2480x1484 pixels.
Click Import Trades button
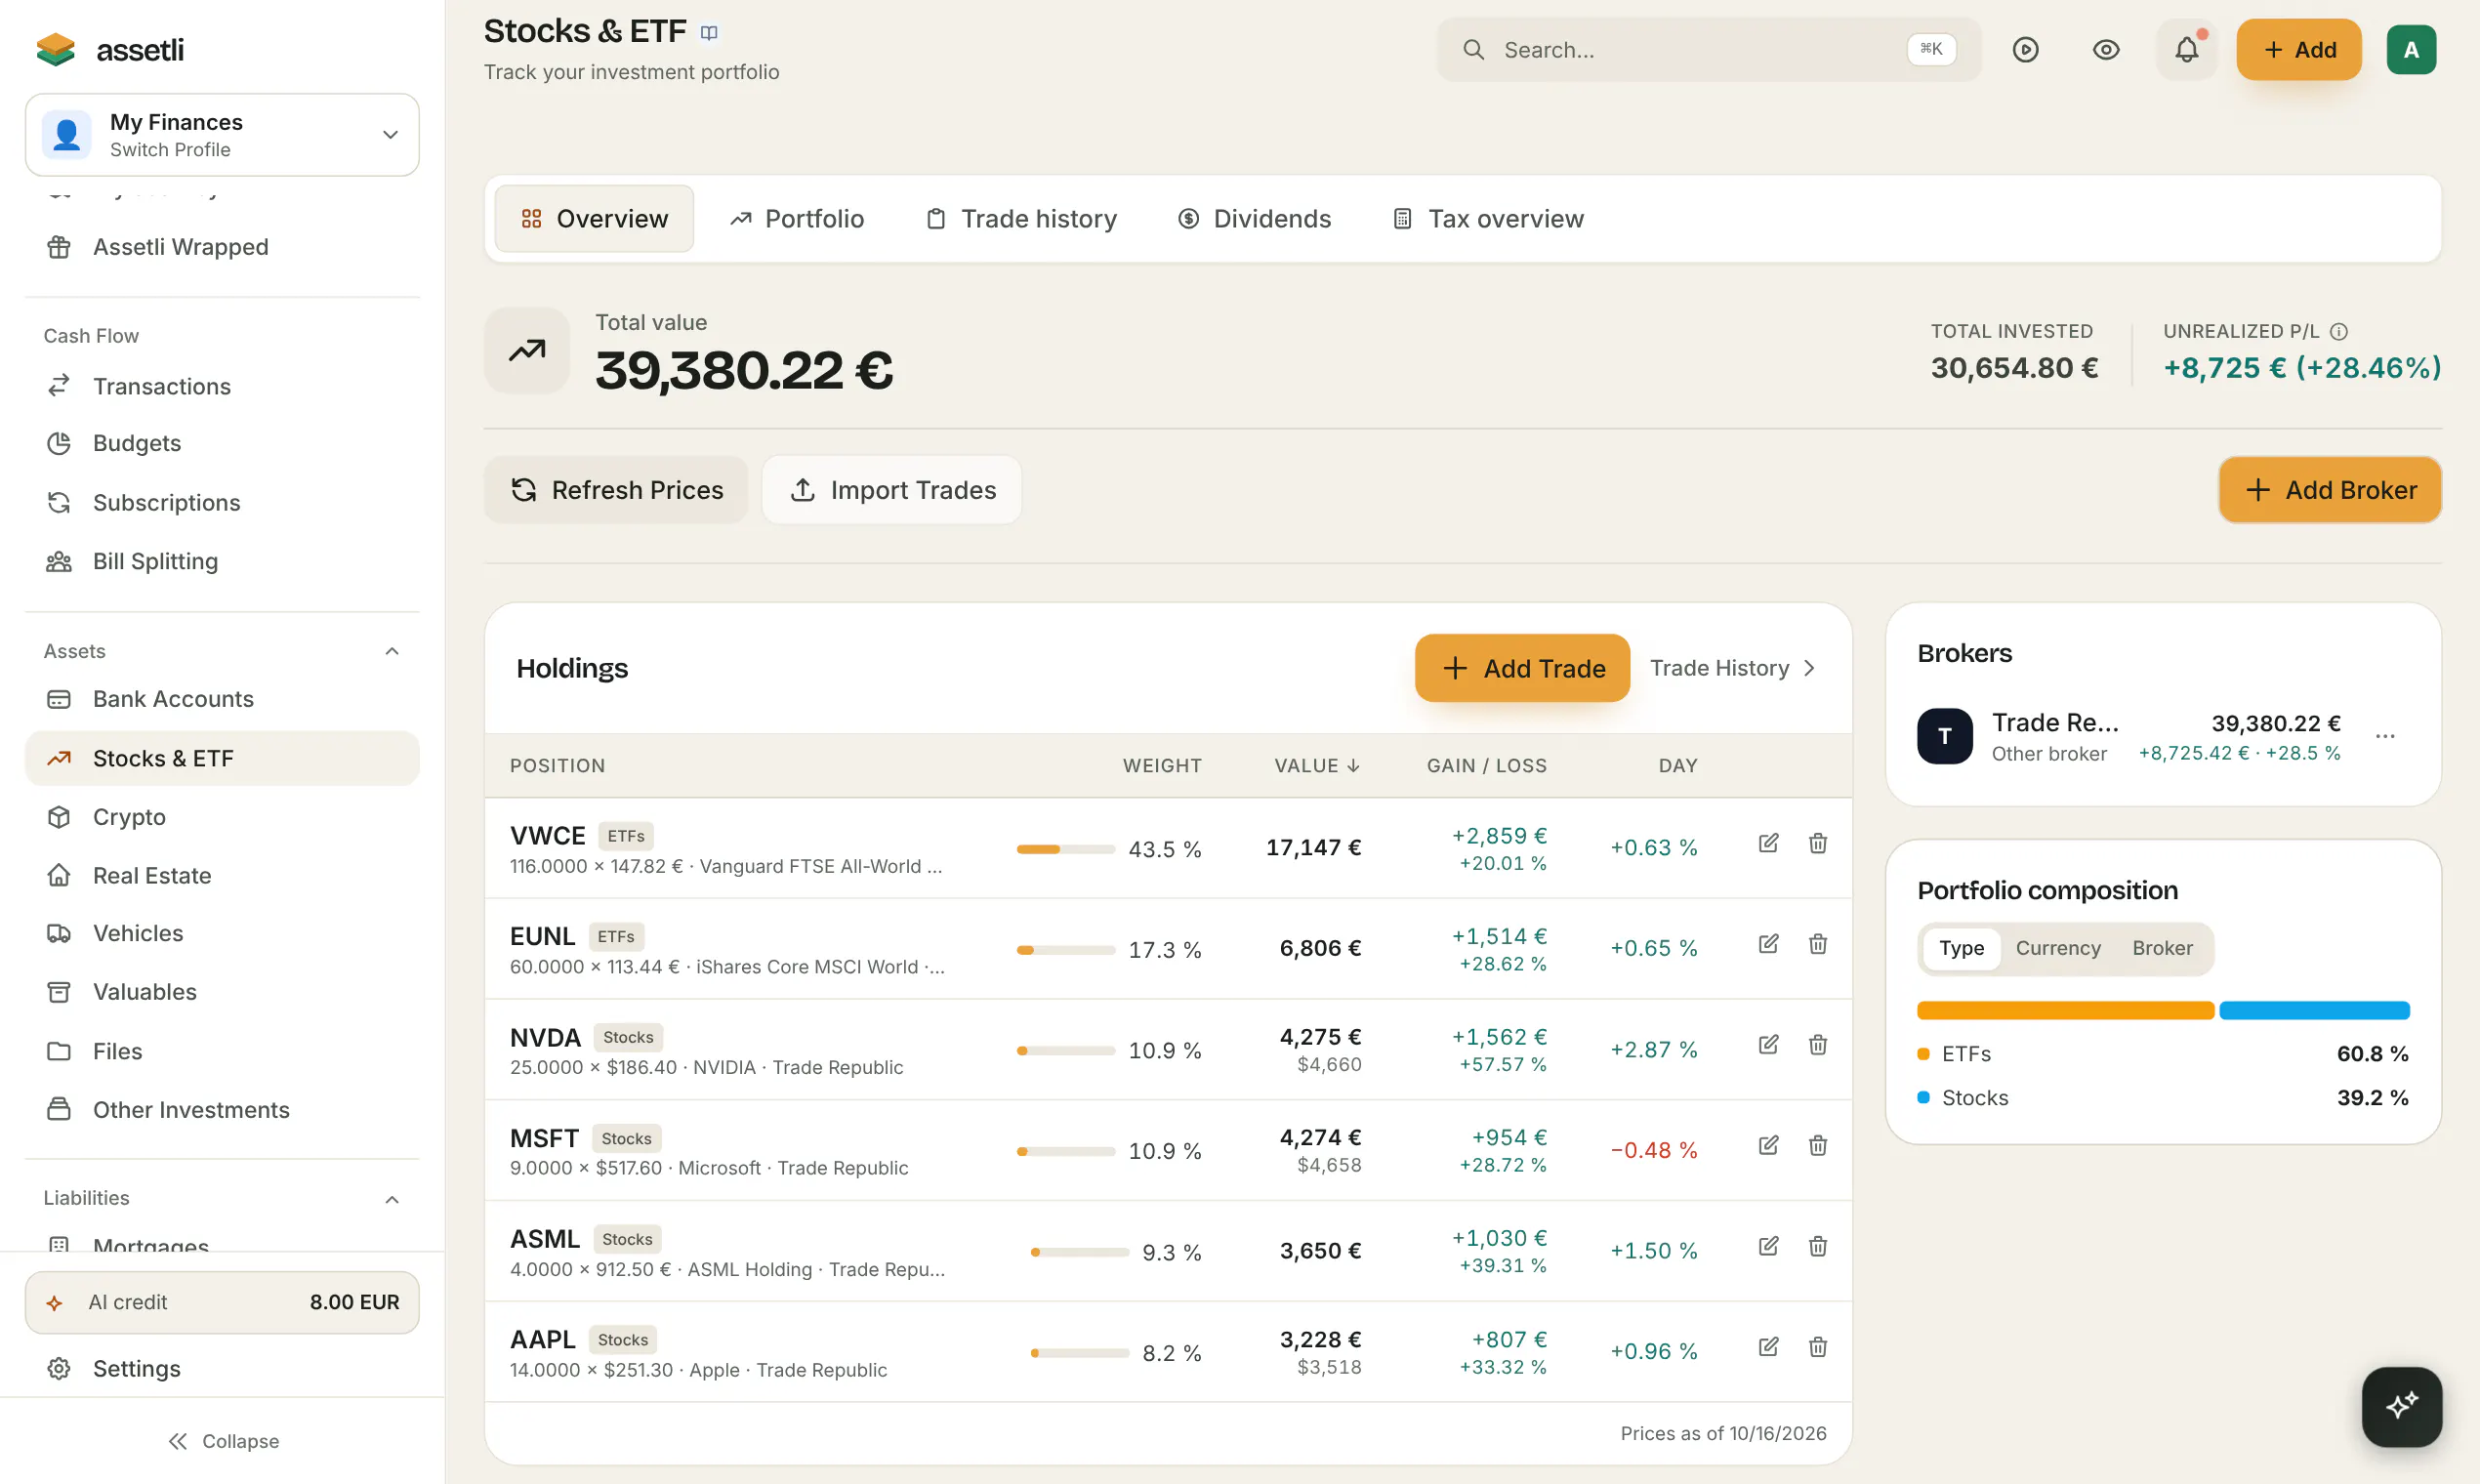click(x=892, y=490)
